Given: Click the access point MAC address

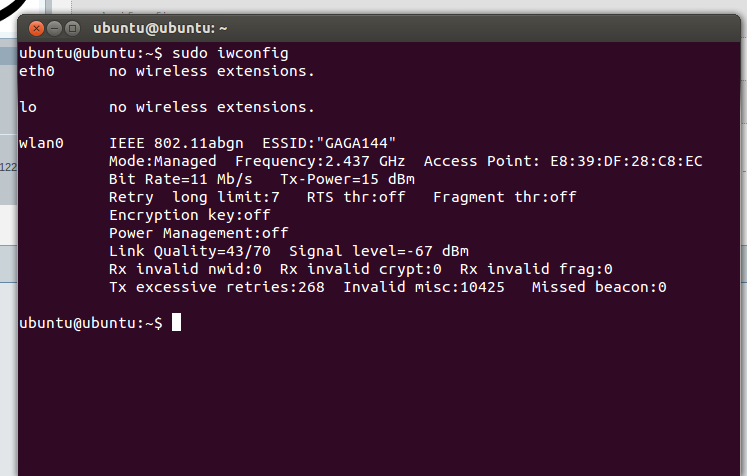Looking at the screenshot, I should [621, 161].
